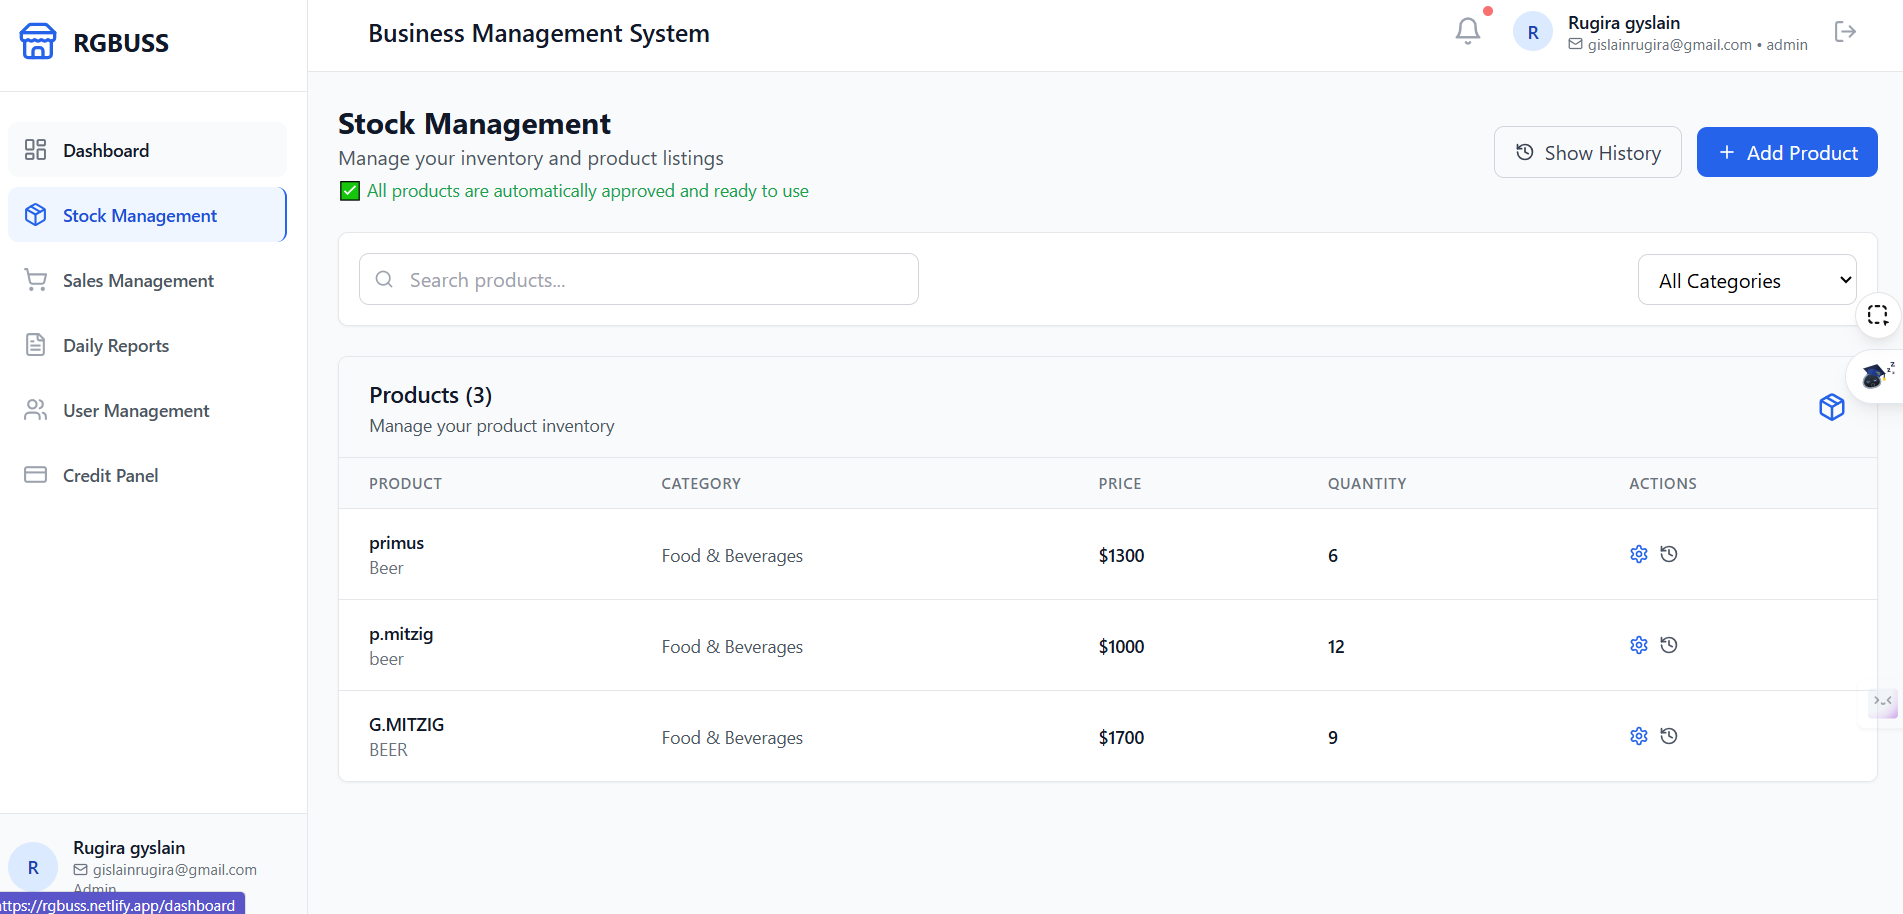Open settings gear for primus product
This screenshot has height=914, width=1903.
pos(1638,554)
